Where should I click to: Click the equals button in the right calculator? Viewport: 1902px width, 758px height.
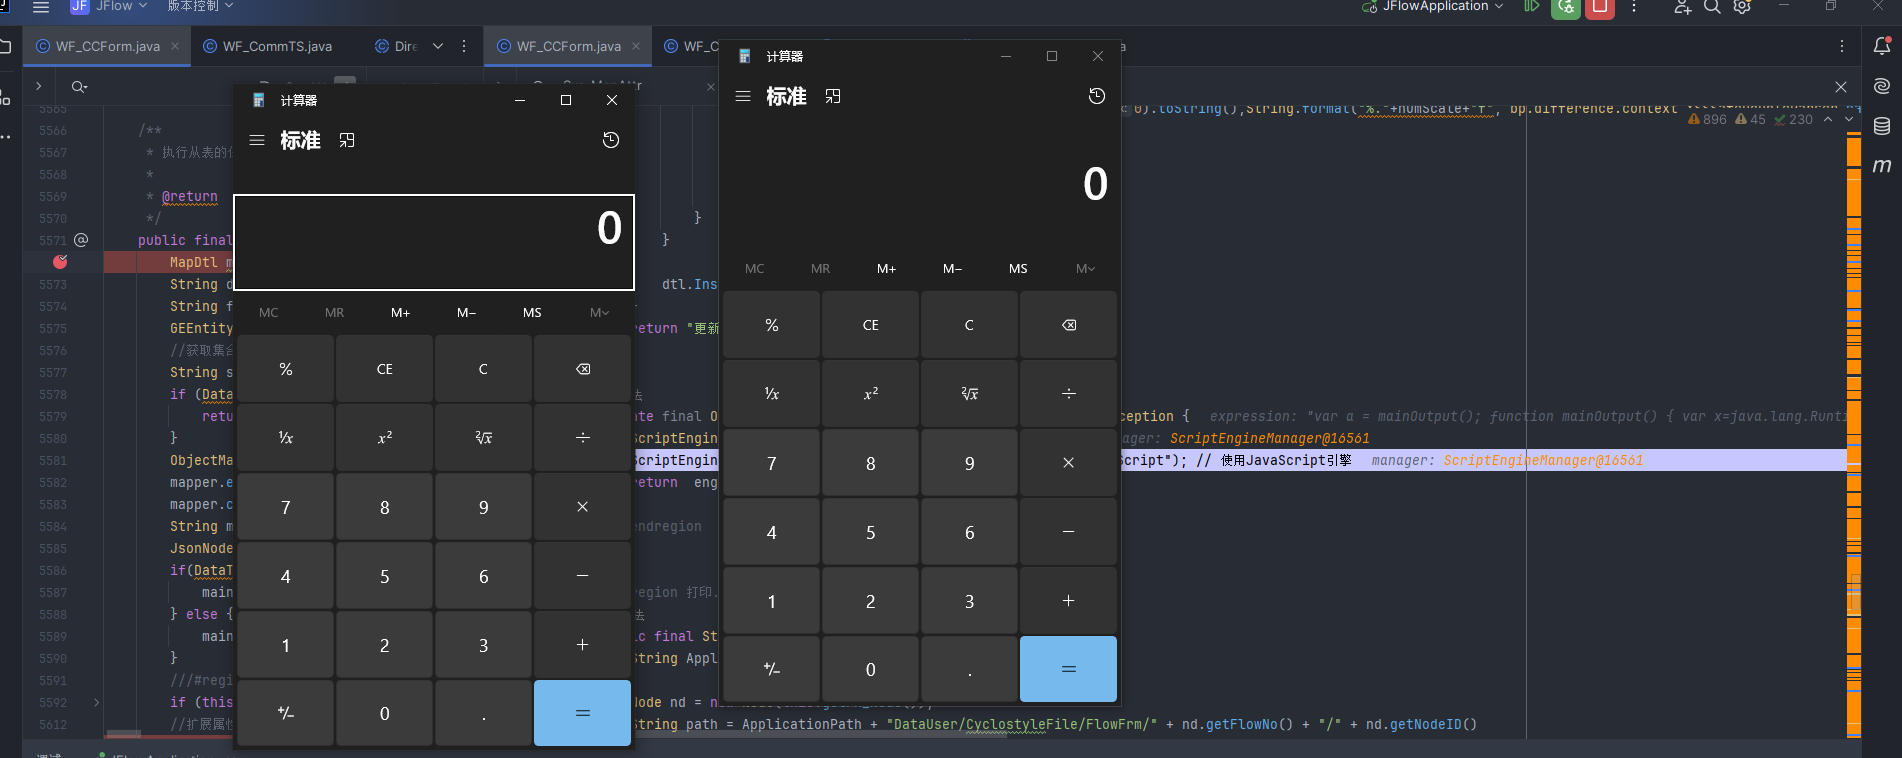click(1069, 669)
